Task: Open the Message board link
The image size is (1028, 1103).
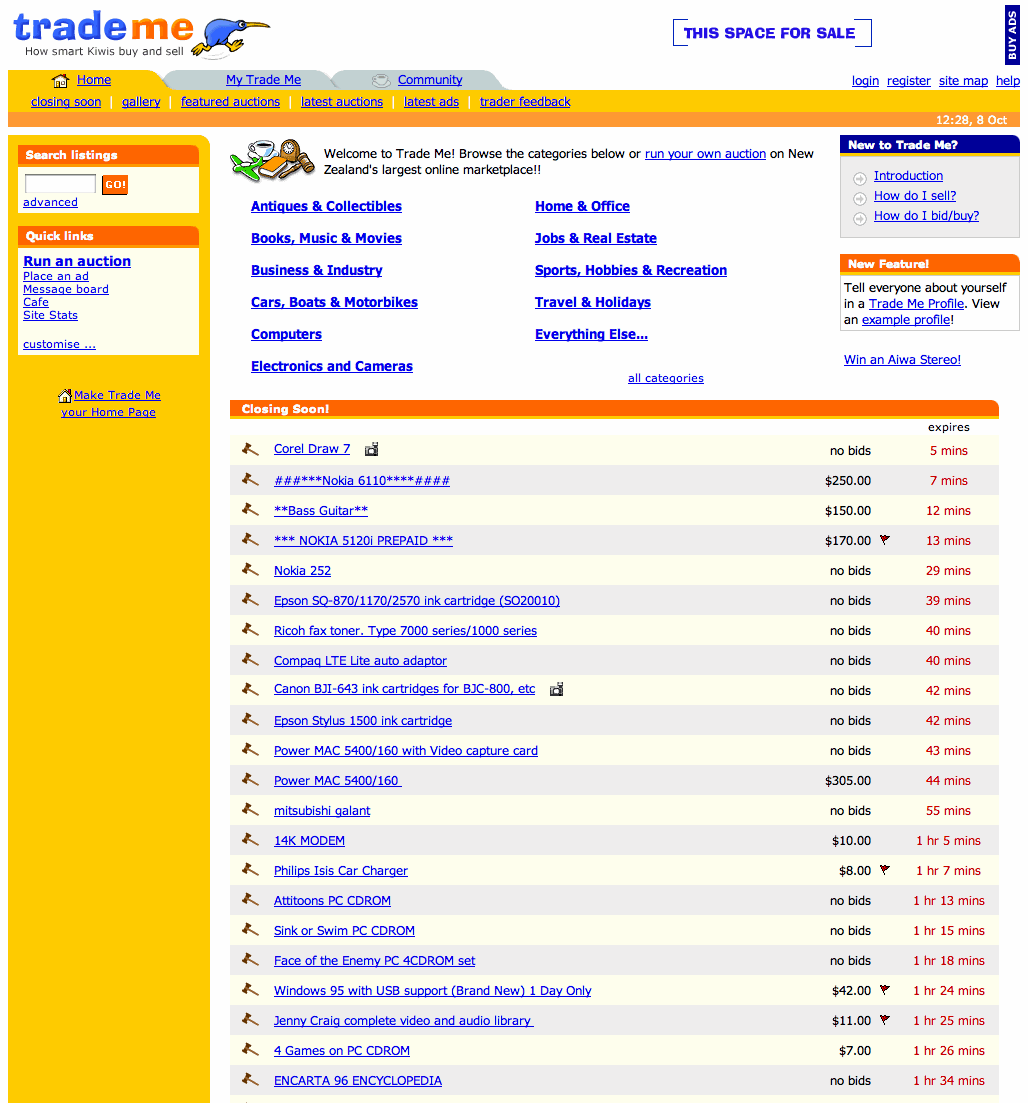Action: coord(65,289)
